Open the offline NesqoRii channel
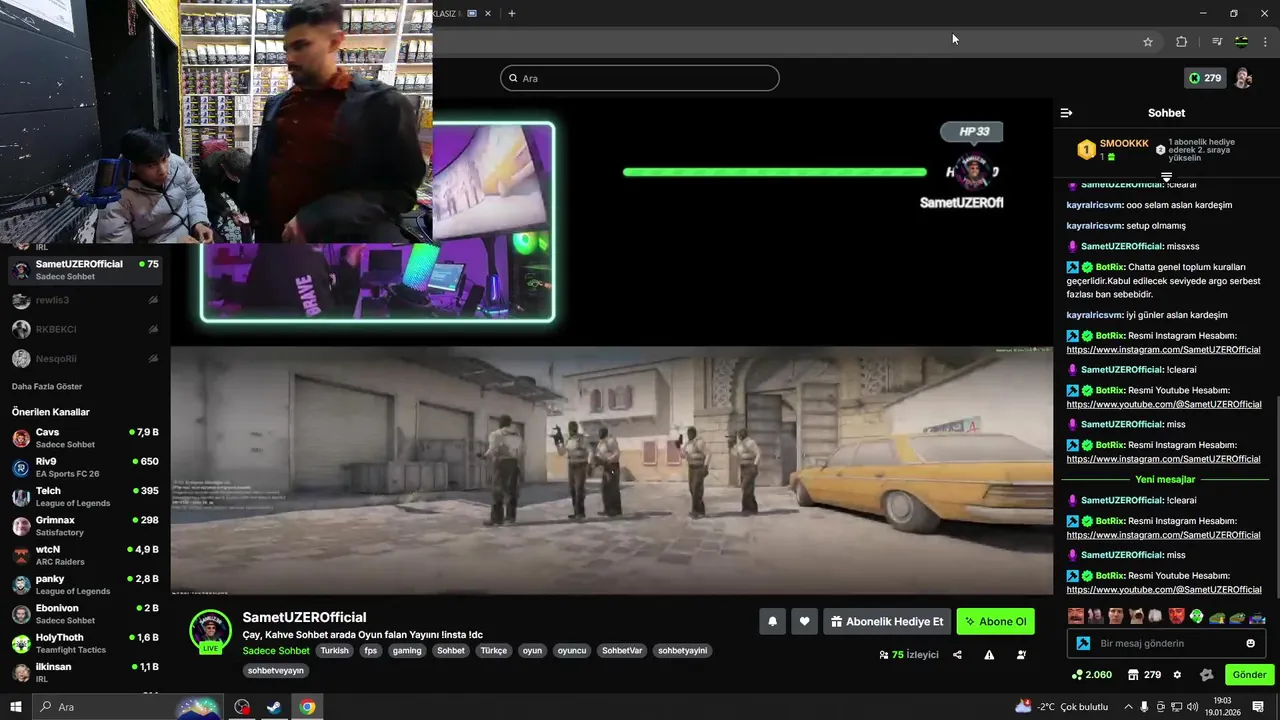The image size is (1280, 720). coord(85,358)
